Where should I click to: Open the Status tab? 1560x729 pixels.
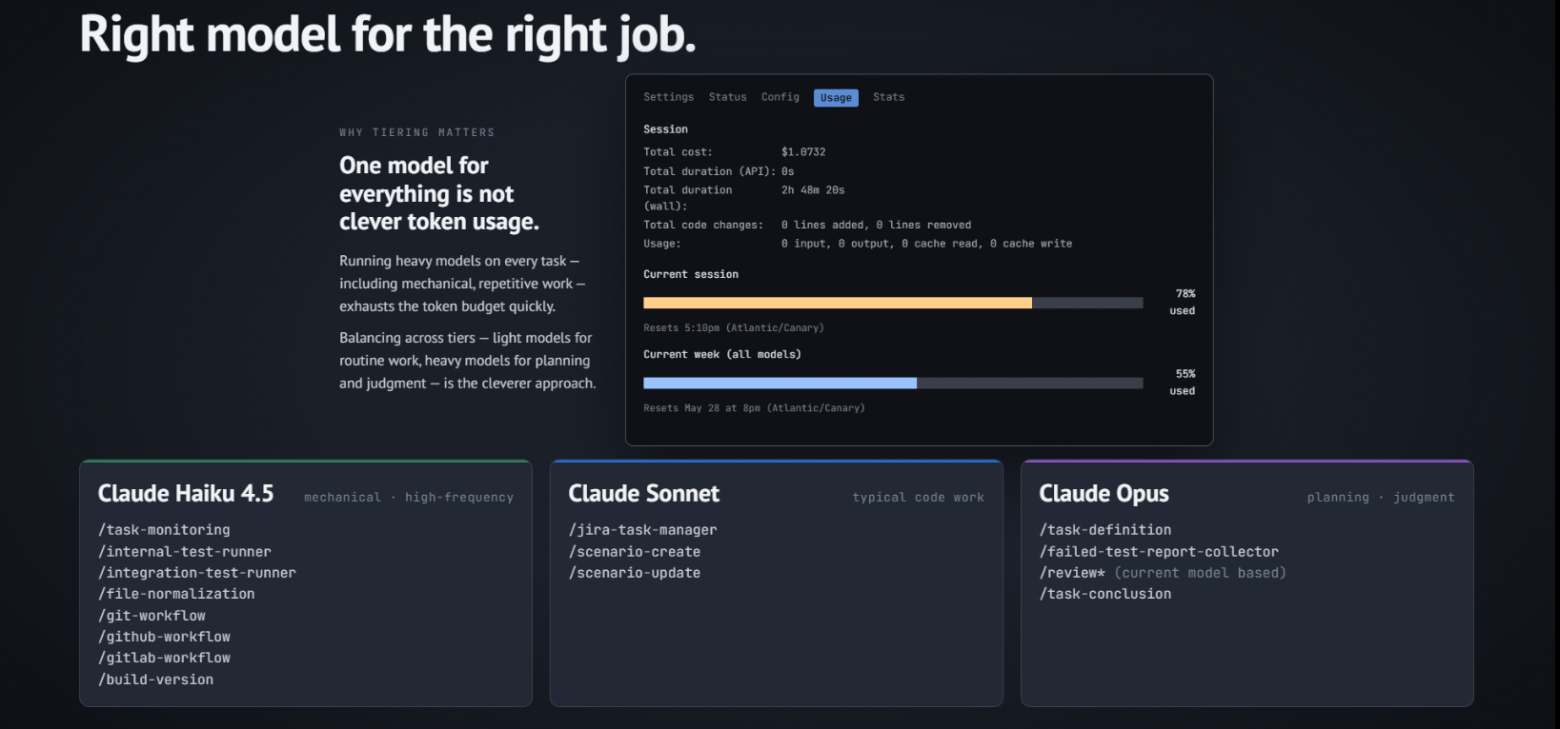[727, 97]
